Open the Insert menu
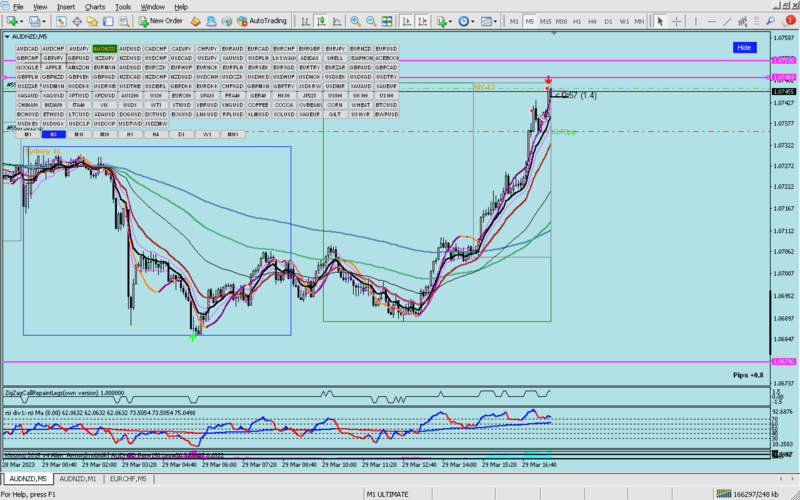Viewport: 800px width, 500px height. pos(66,7)
